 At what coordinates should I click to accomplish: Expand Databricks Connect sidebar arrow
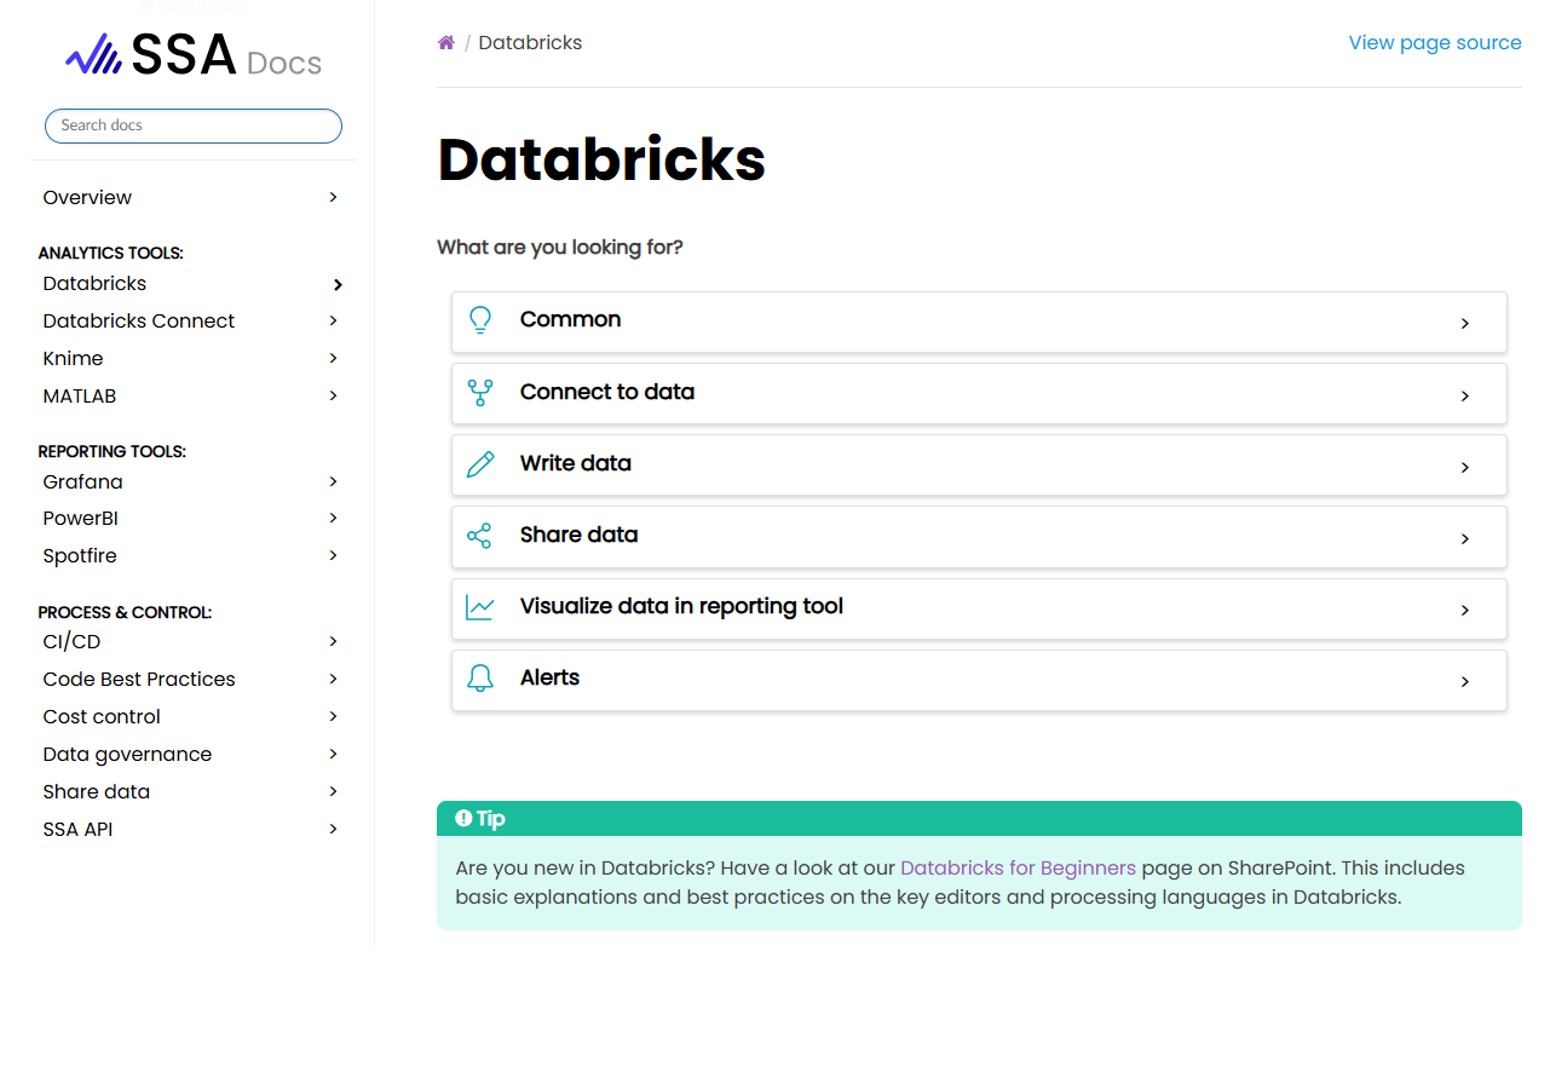pyautogui.click(x=333, y=321)
